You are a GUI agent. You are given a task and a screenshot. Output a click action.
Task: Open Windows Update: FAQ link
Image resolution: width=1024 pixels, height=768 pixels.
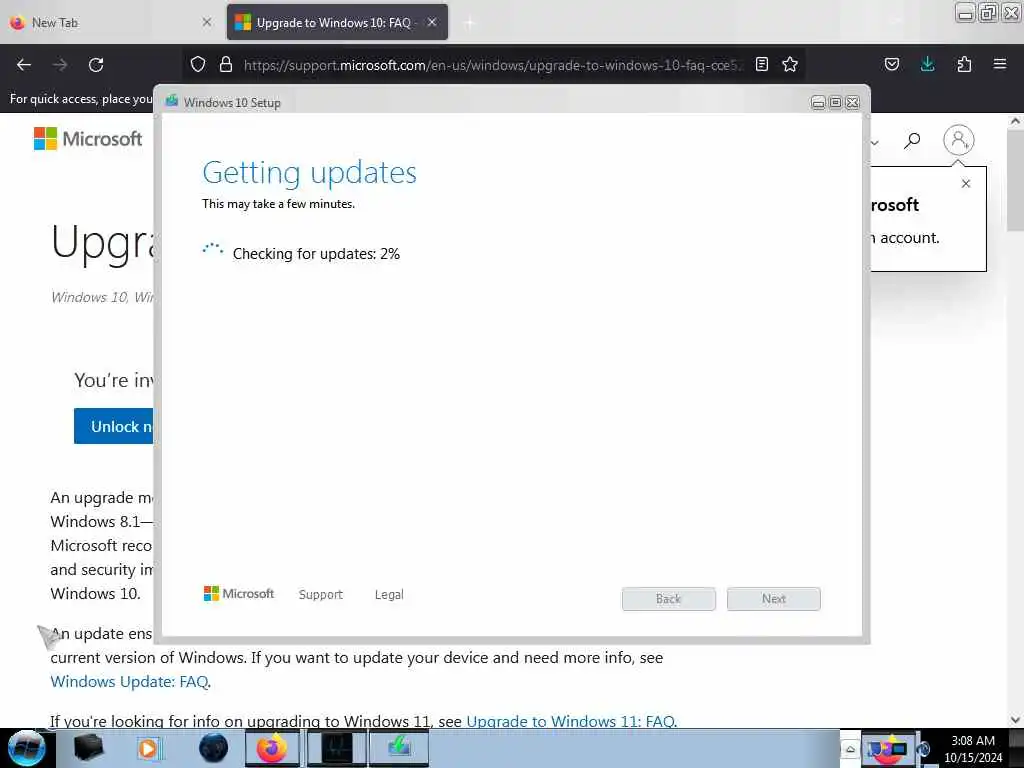pyautogui.click(x=129, y=681)
